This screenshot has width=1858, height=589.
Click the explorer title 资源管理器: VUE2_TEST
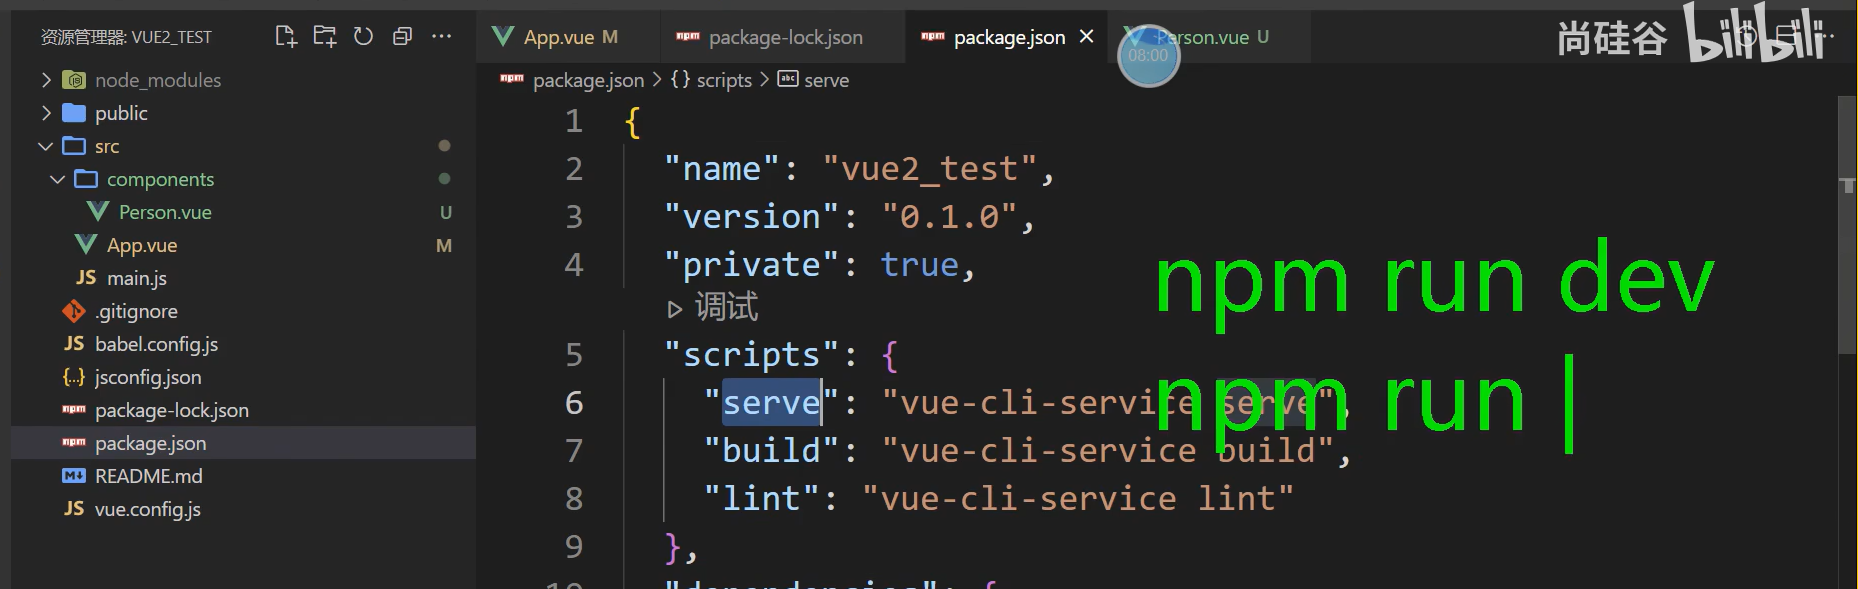point(126,37)
